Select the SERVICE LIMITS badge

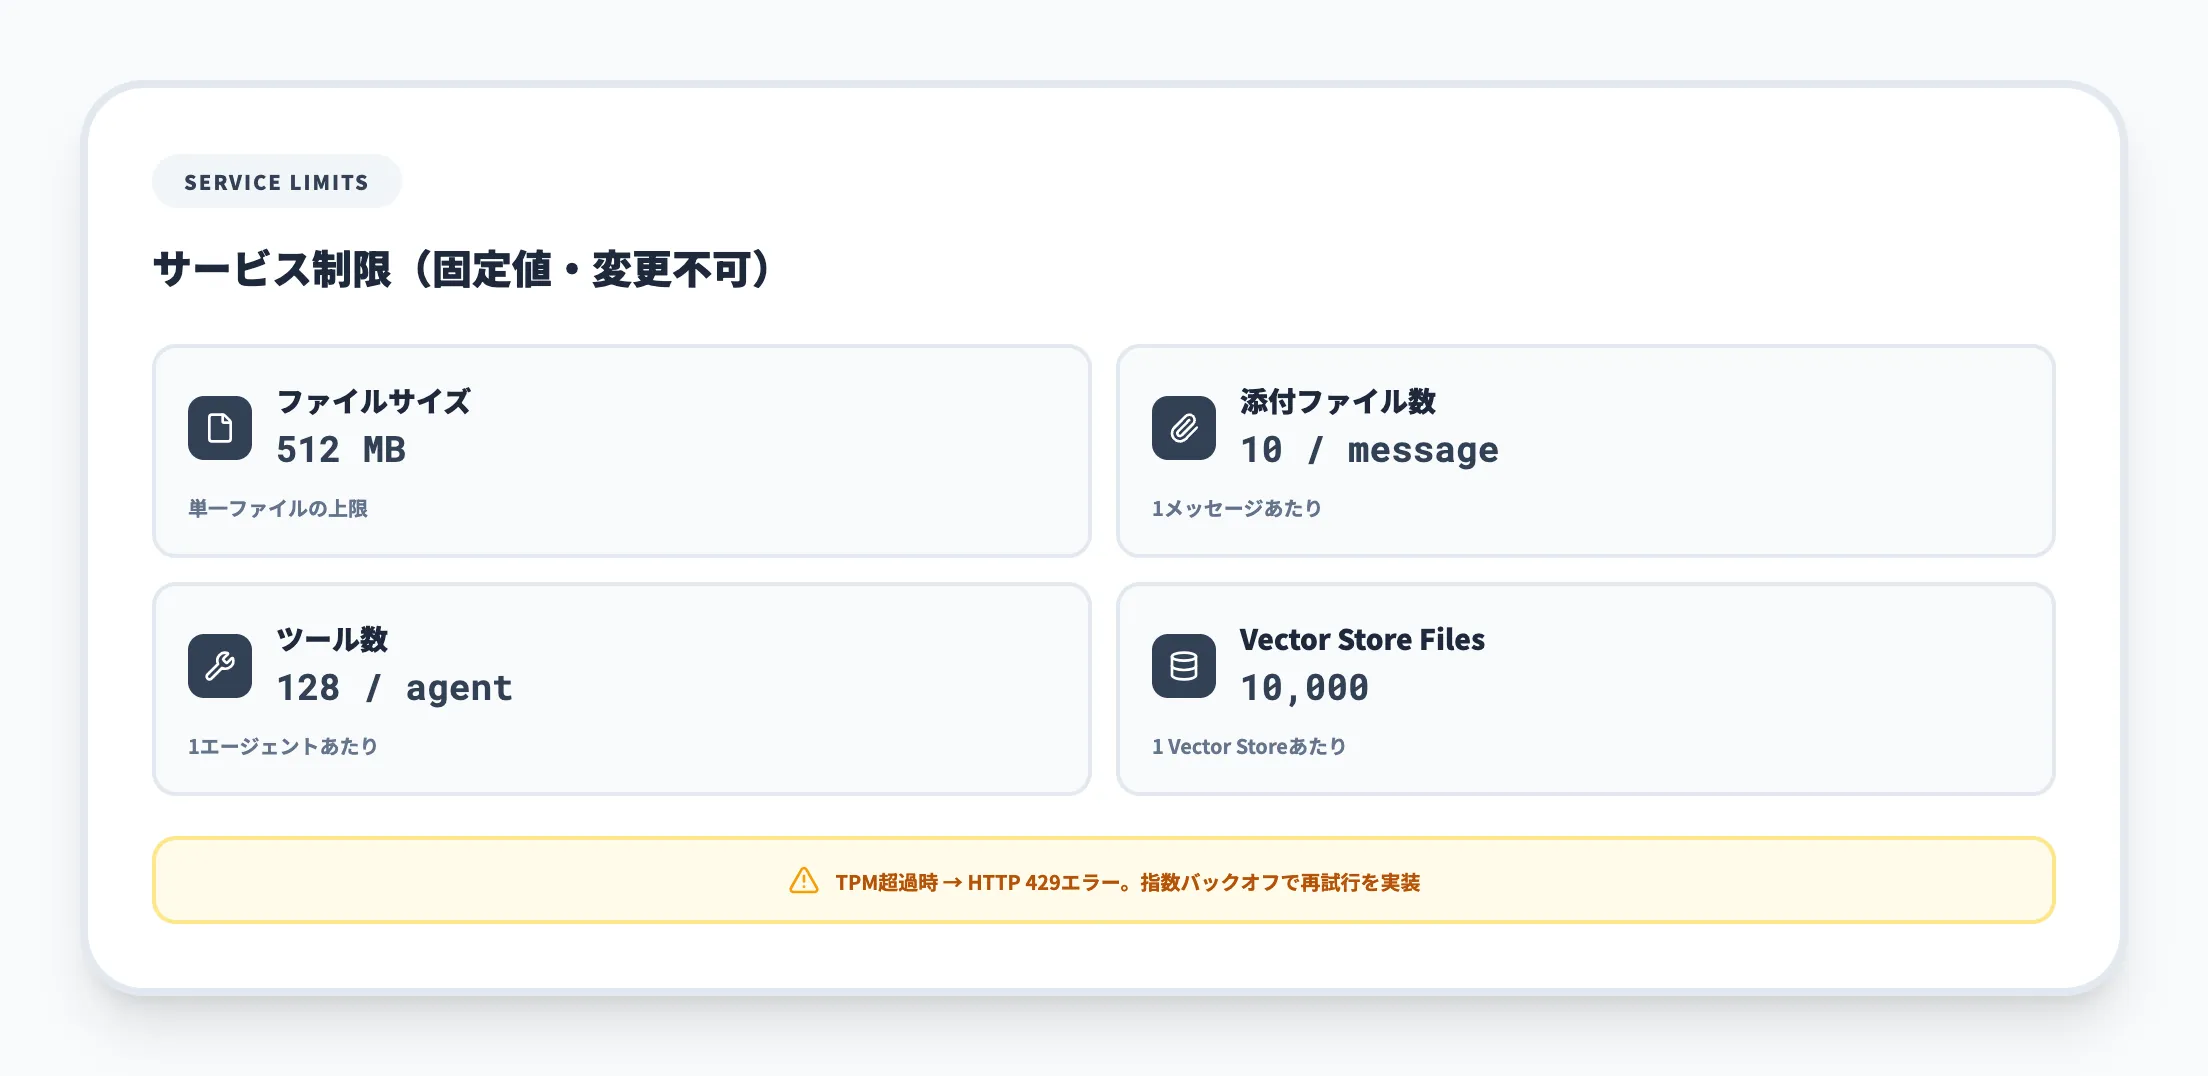coord(276,182)
